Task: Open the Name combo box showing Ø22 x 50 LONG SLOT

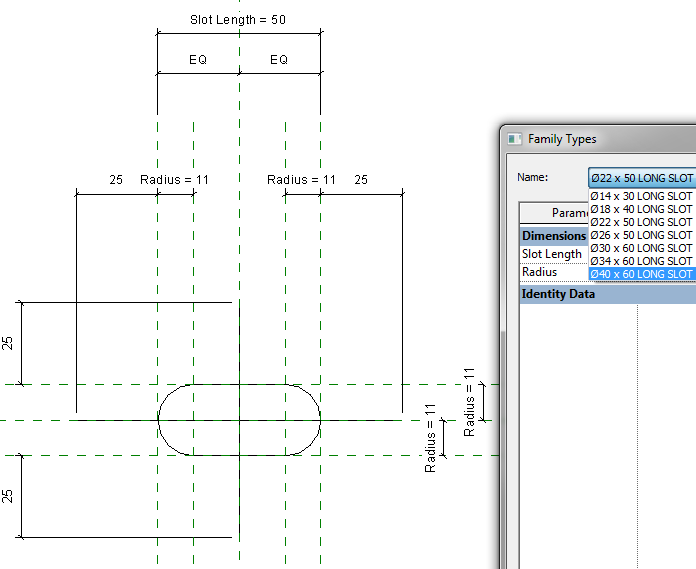Action: pyautogui.click(x=642, y=178)
